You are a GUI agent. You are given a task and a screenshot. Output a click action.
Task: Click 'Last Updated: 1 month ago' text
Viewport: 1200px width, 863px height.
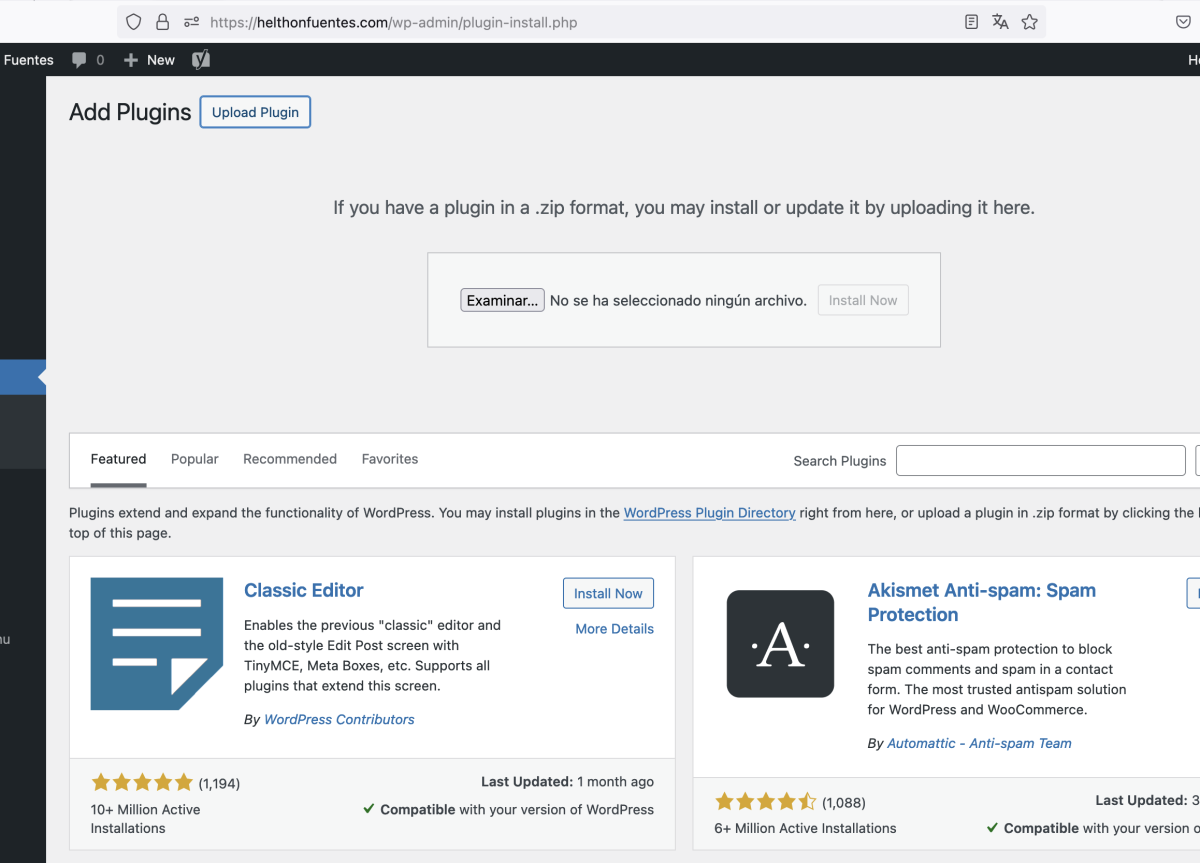567,782
